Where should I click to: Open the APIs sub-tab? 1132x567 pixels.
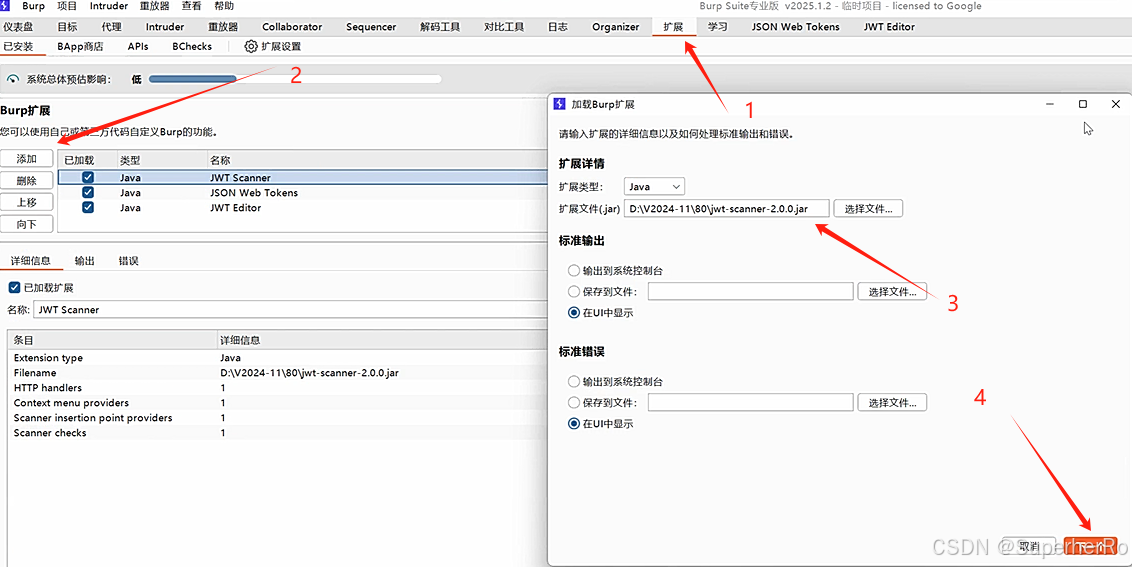(138, 46)
